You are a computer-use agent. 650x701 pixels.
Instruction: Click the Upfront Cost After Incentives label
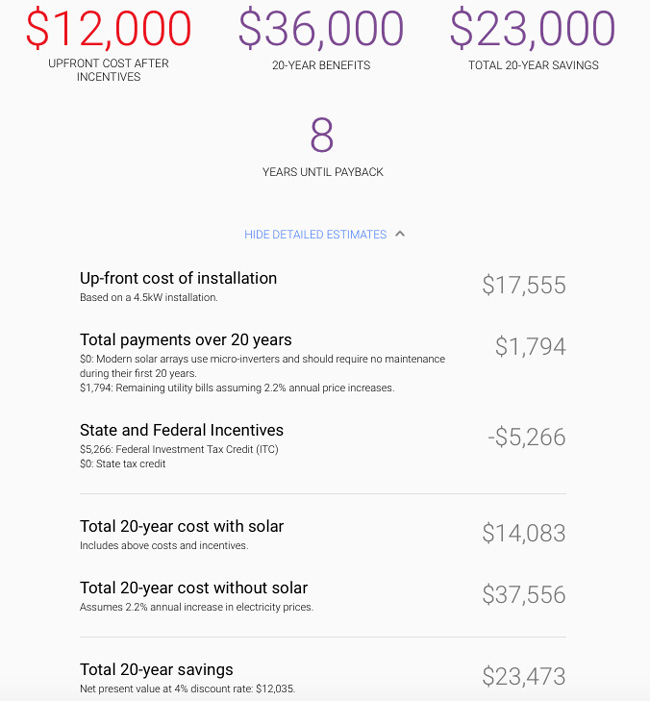coord(109,70)
